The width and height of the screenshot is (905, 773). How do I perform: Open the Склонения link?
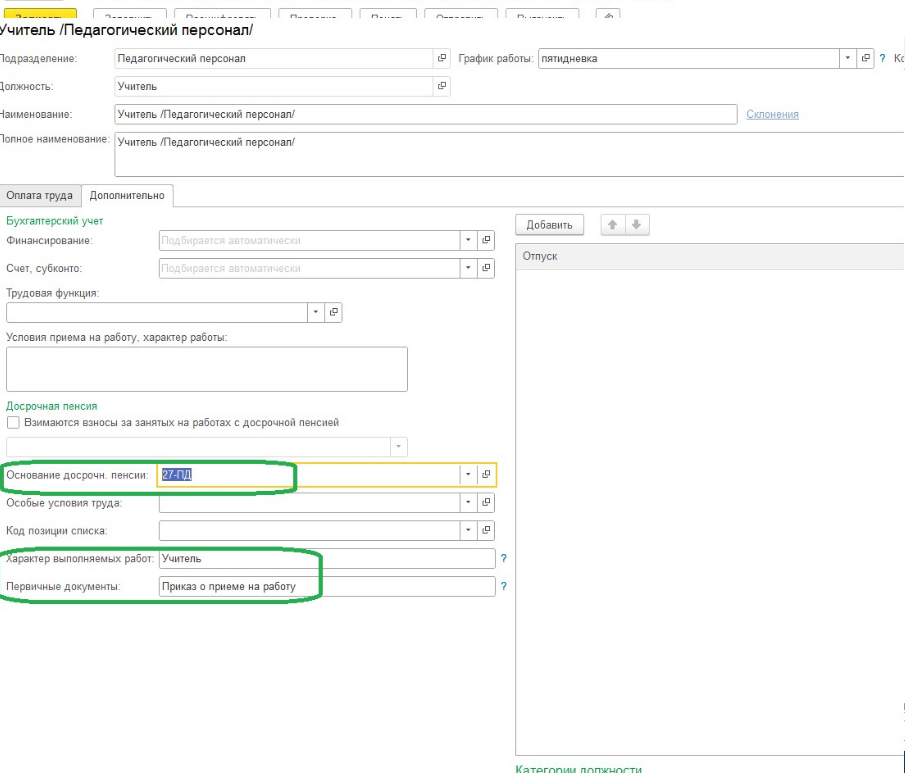(x=772, y=115)
